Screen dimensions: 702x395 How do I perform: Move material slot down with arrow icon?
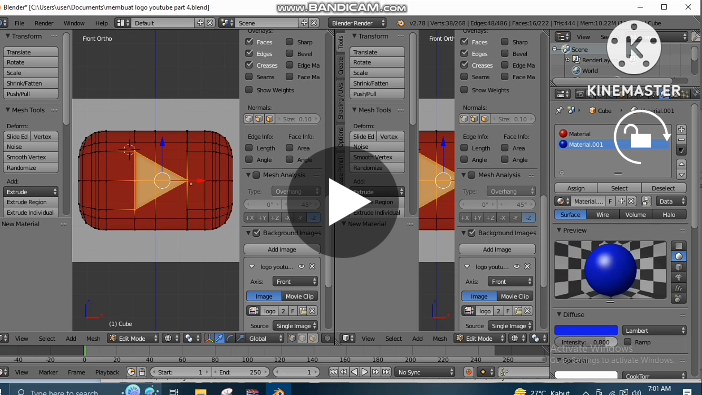click(x=681, y=174)
